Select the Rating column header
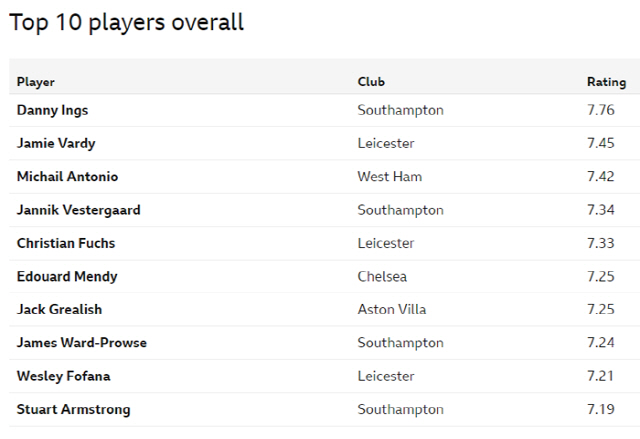640x439 pixels. point(606,82)
